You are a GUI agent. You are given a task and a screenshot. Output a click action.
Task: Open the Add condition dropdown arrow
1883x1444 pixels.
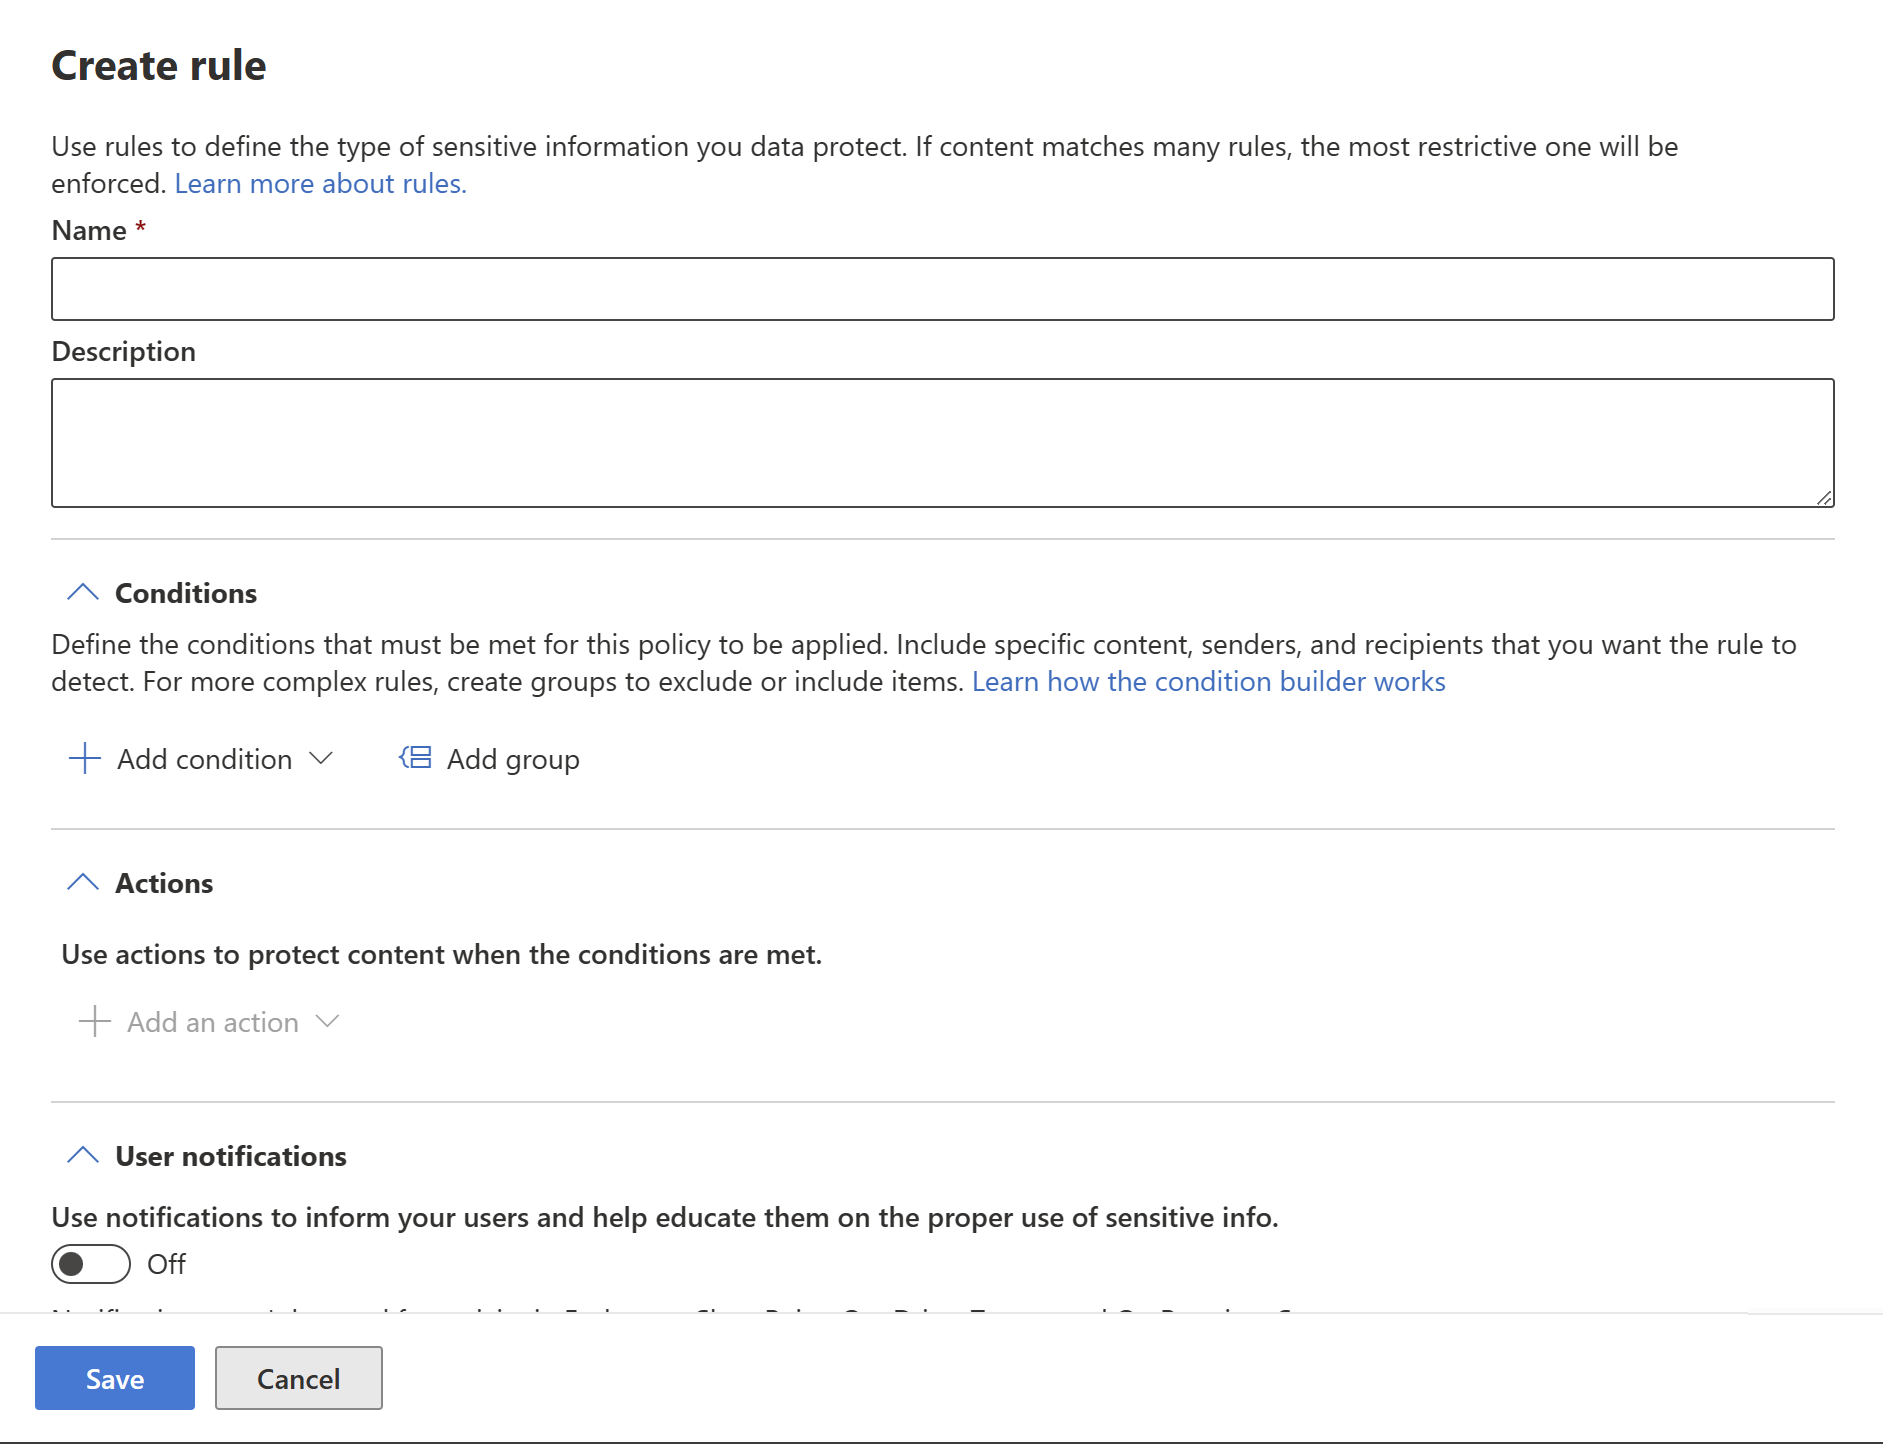point(321,758)
